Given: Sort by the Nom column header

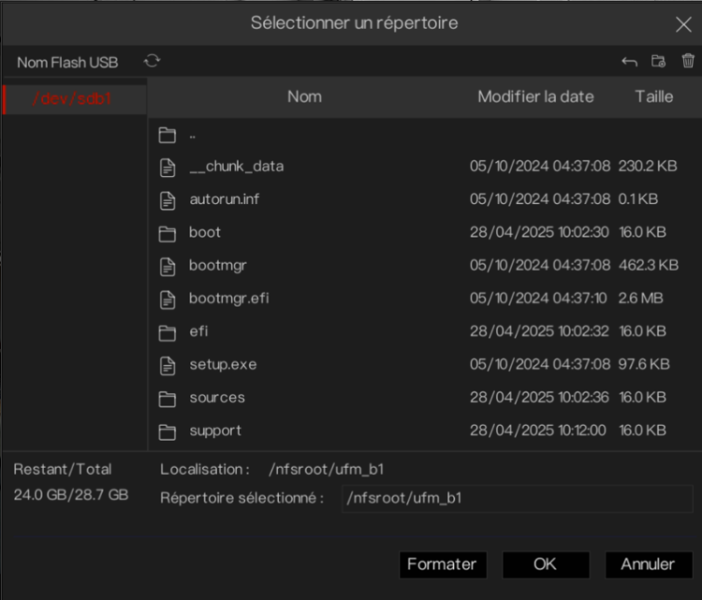Looking at the screenshot, I should coord(304,97).
